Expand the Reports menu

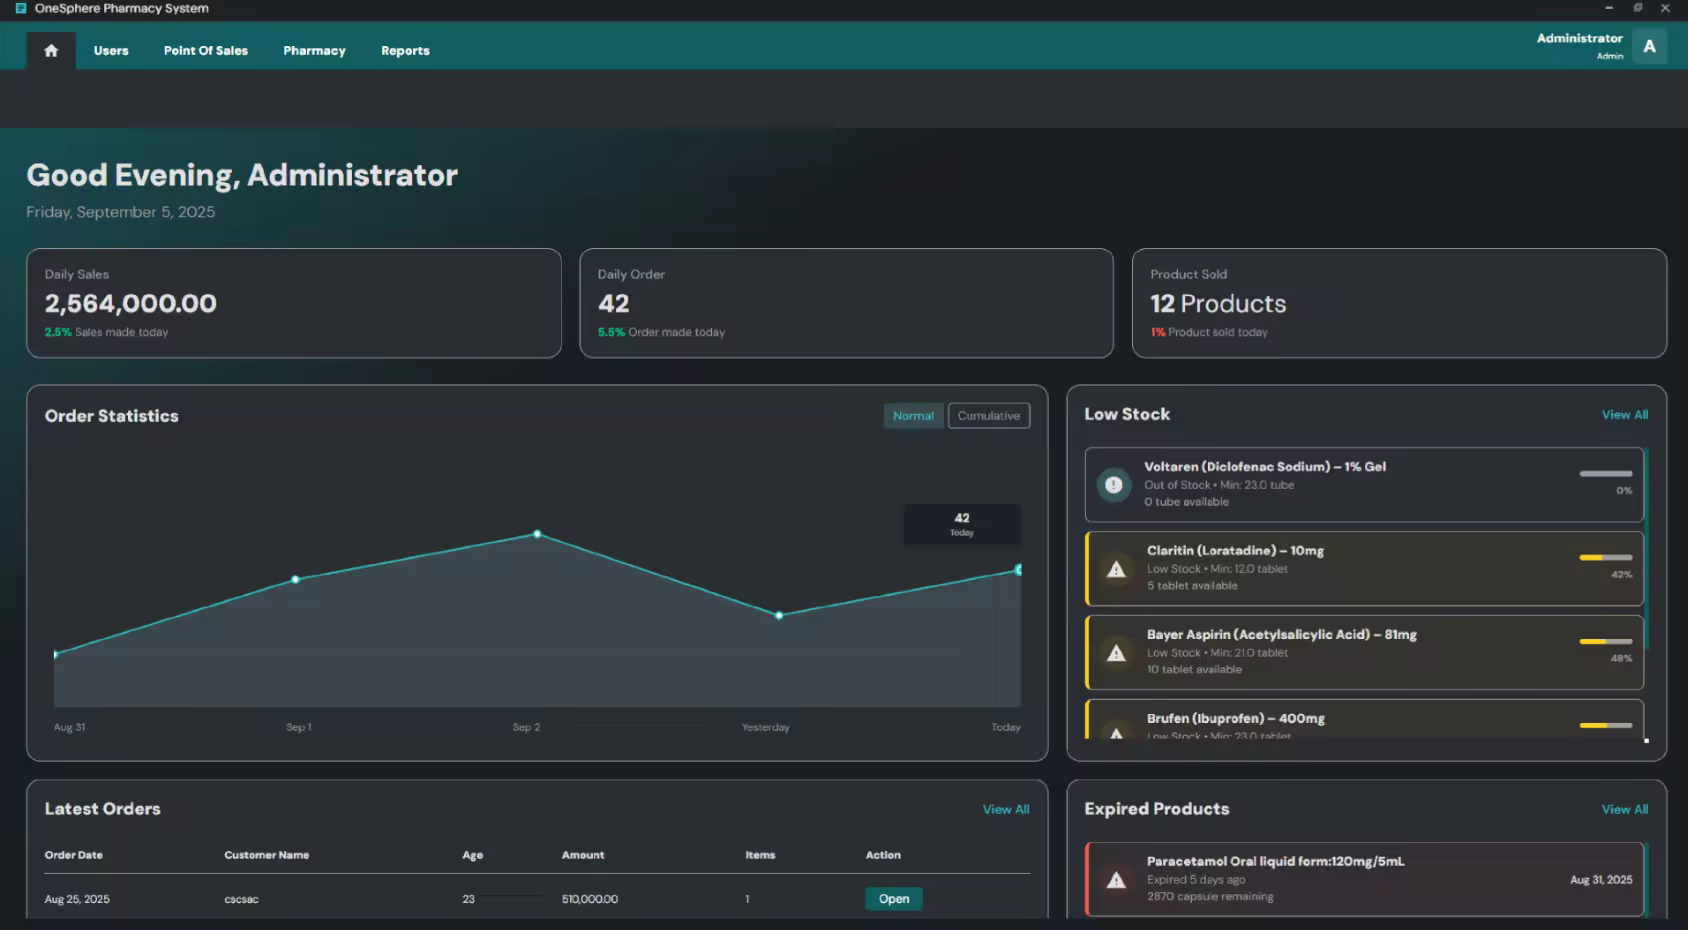tap(405, 51)
